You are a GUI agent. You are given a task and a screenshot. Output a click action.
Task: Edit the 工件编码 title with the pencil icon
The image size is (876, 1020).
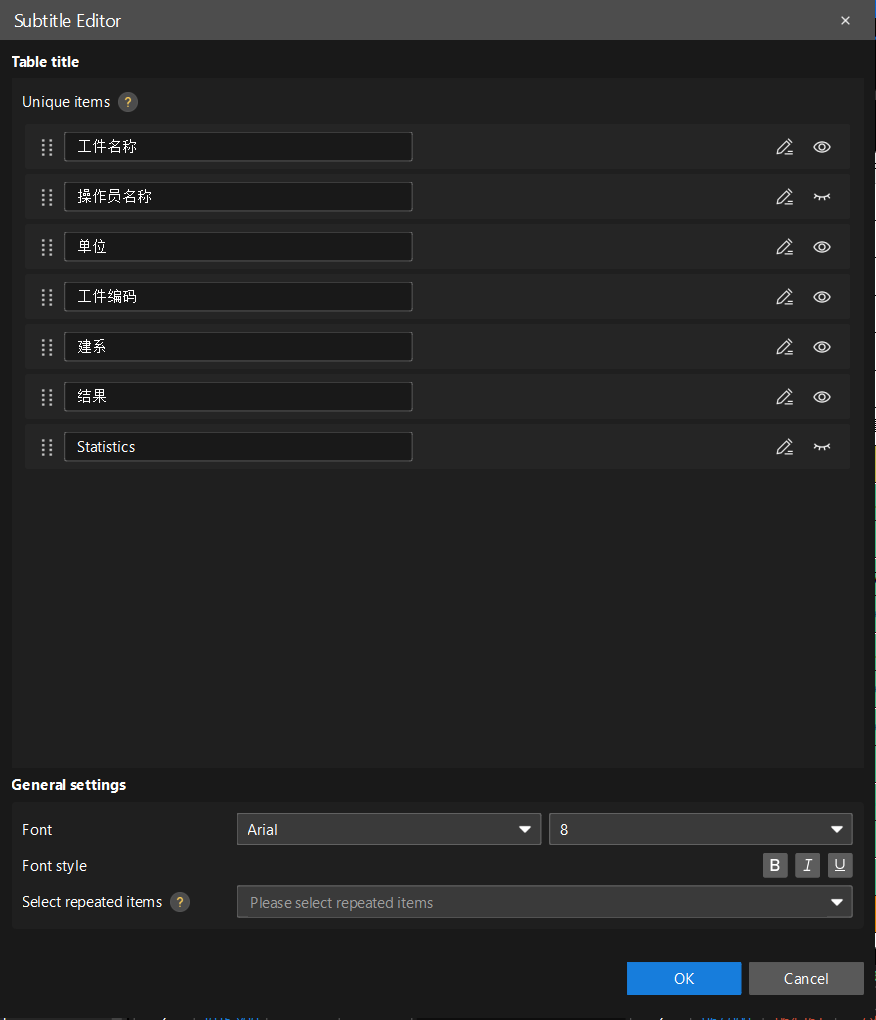785,296
